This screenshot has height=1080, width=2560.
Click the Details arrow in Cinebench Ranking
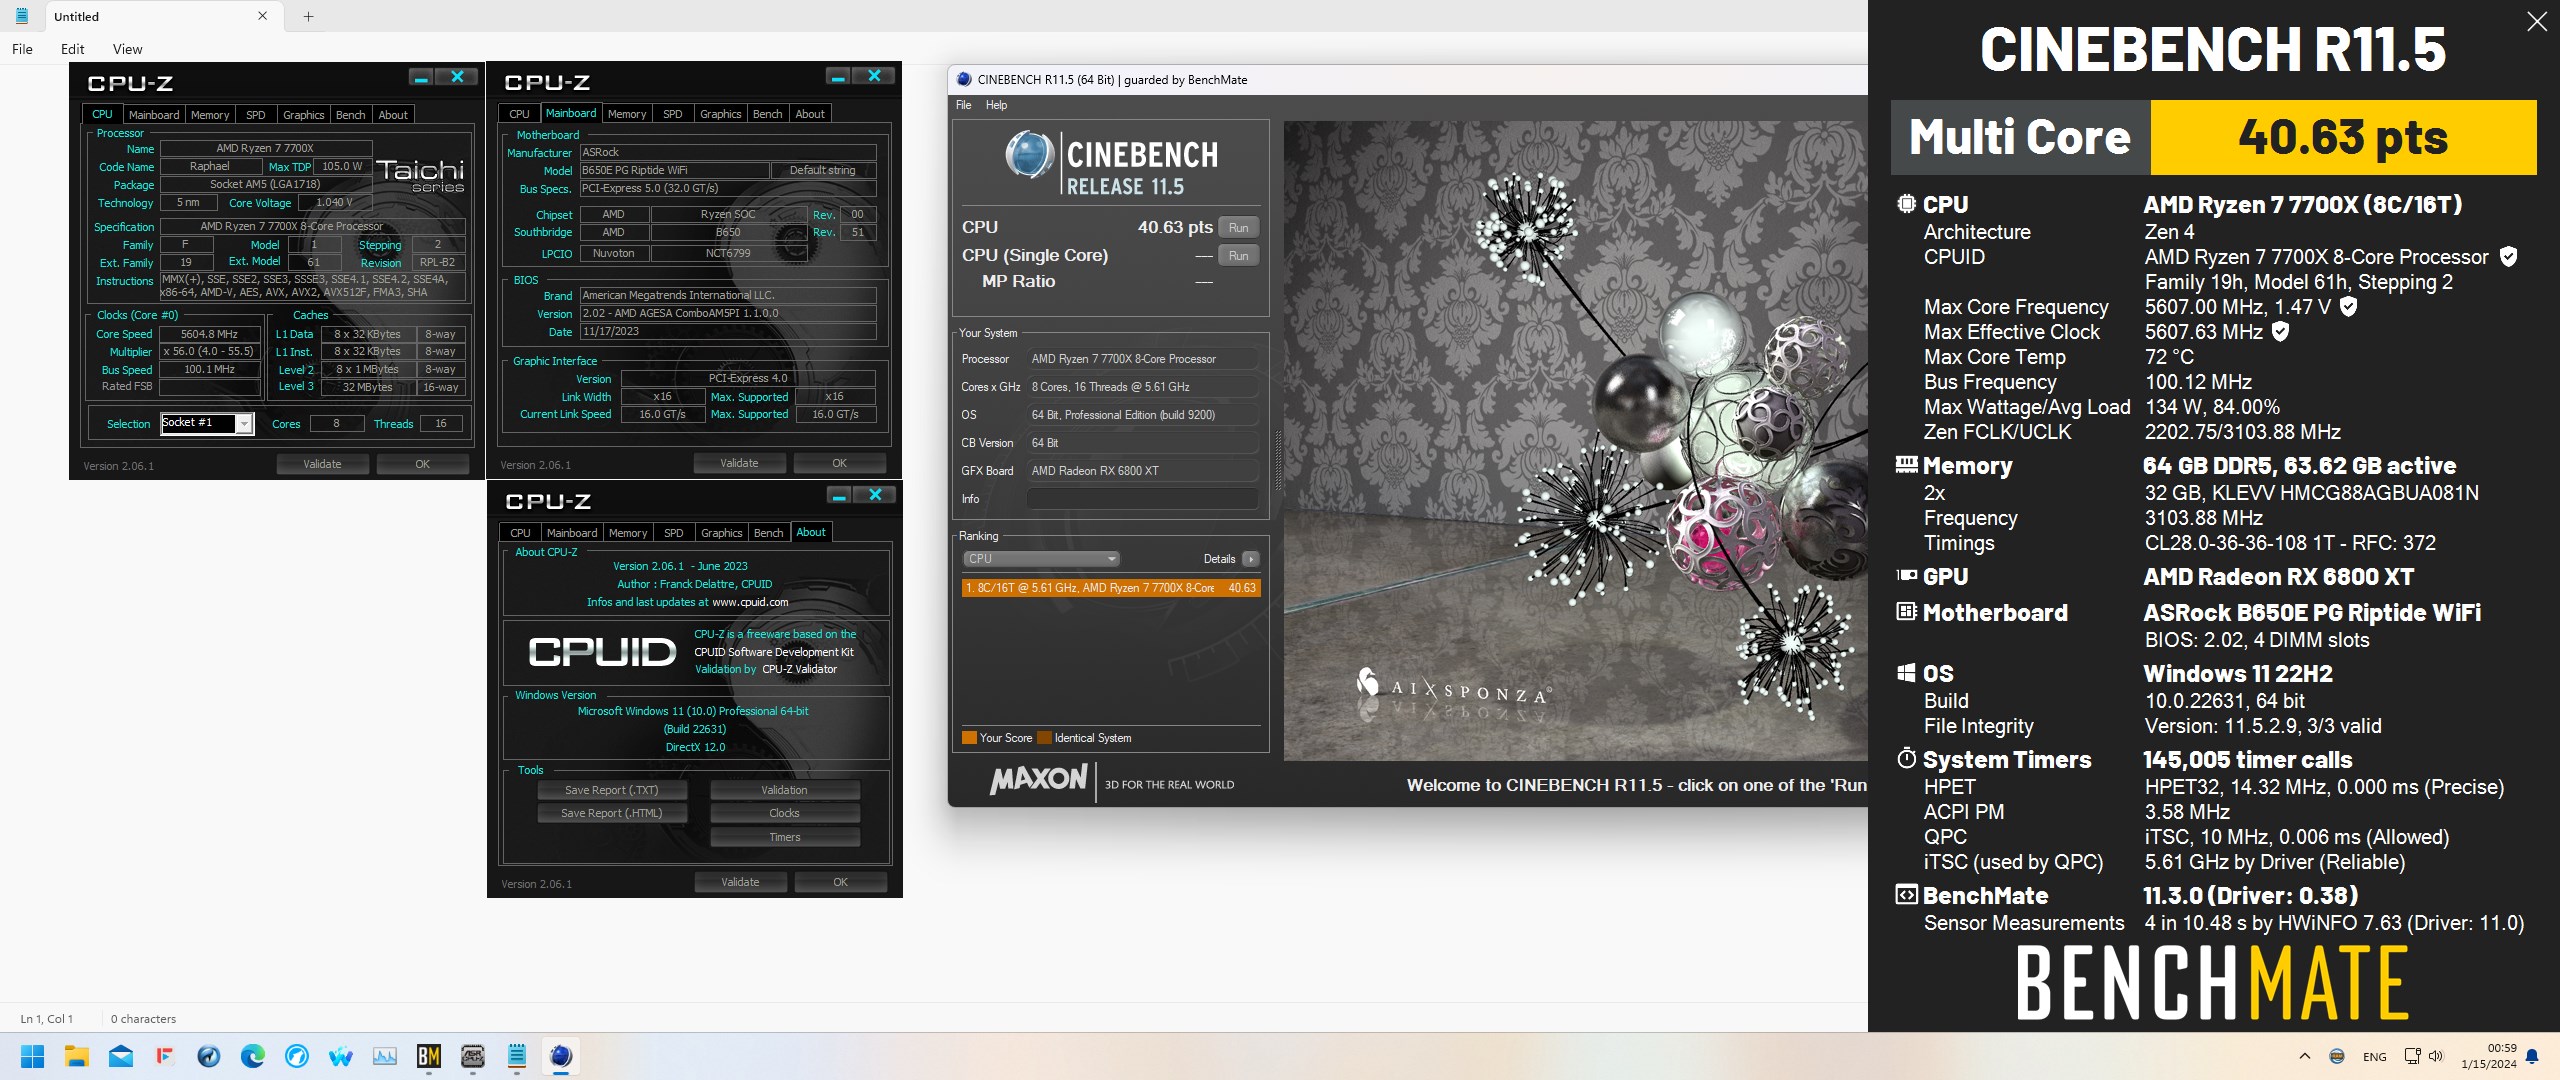1251,559
